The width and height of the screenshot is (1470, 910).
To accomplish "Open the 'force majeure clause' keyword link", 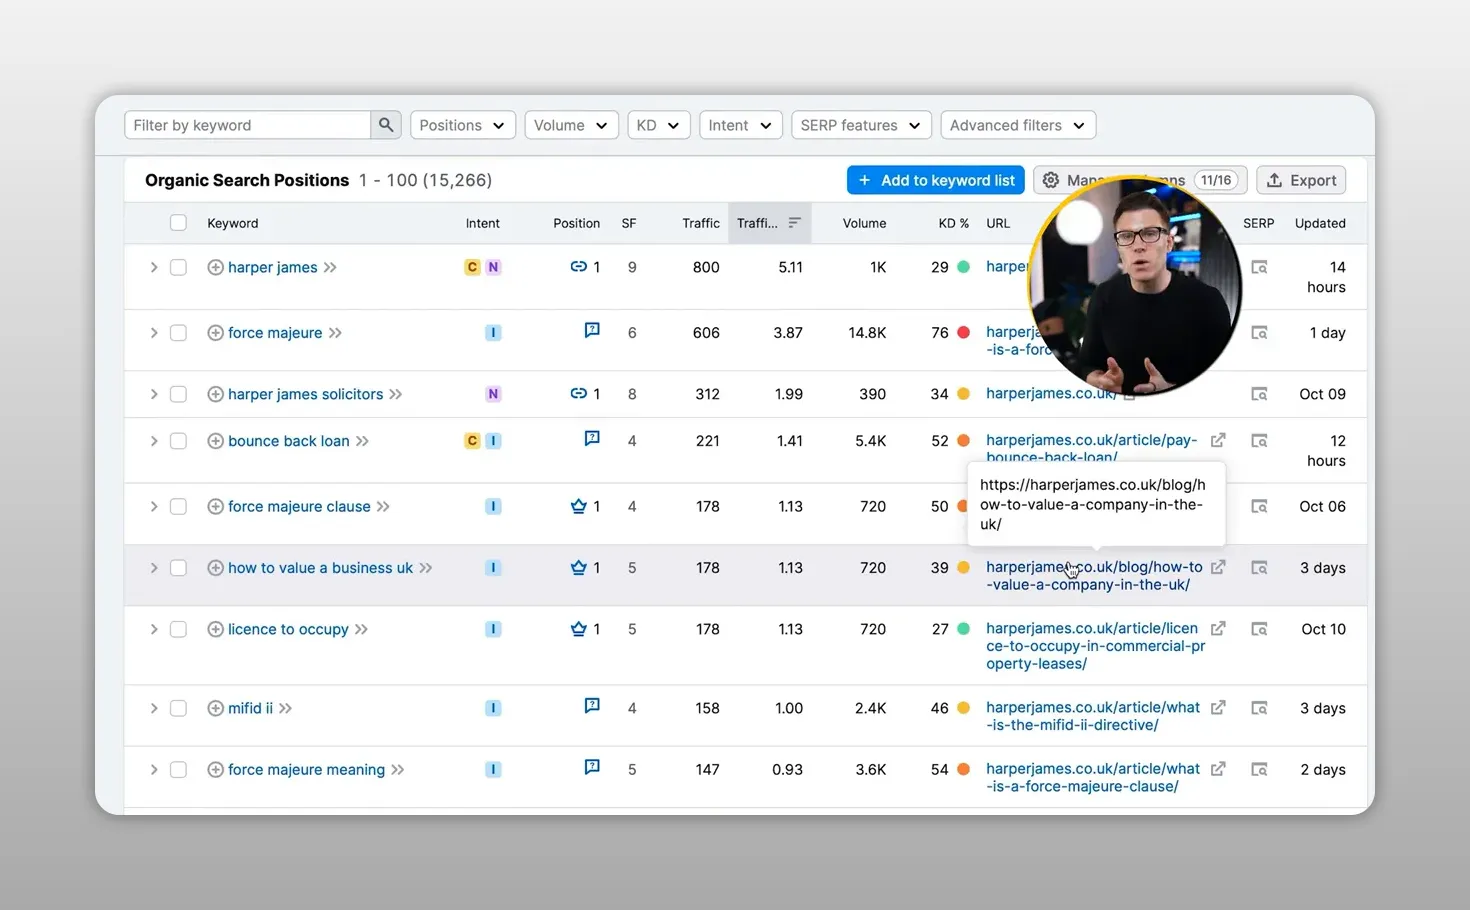I will coord(299,507).
